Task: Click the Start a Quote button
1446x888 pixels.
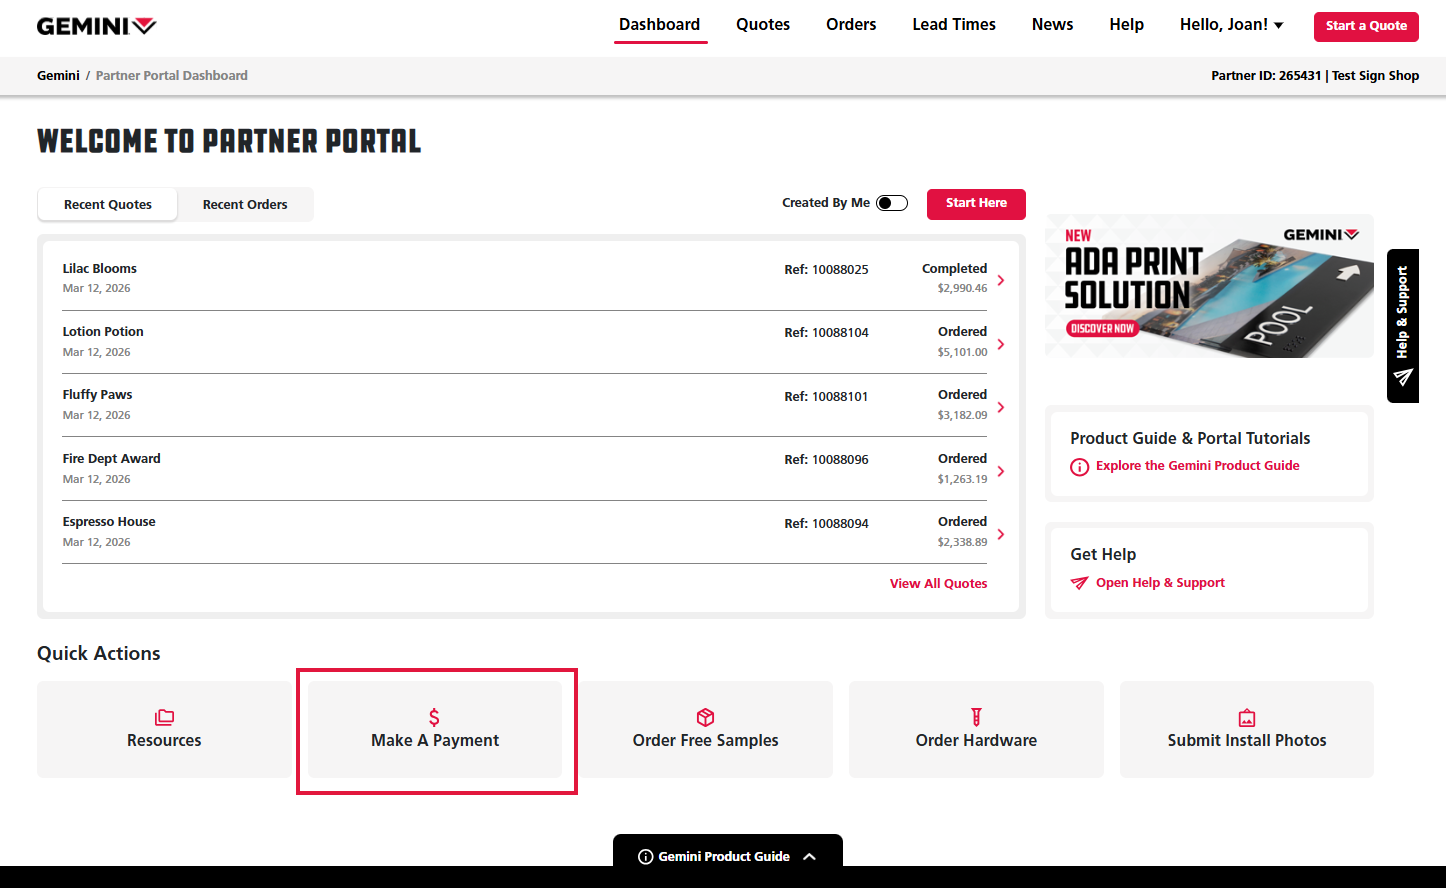Action: pos(1365,26)
